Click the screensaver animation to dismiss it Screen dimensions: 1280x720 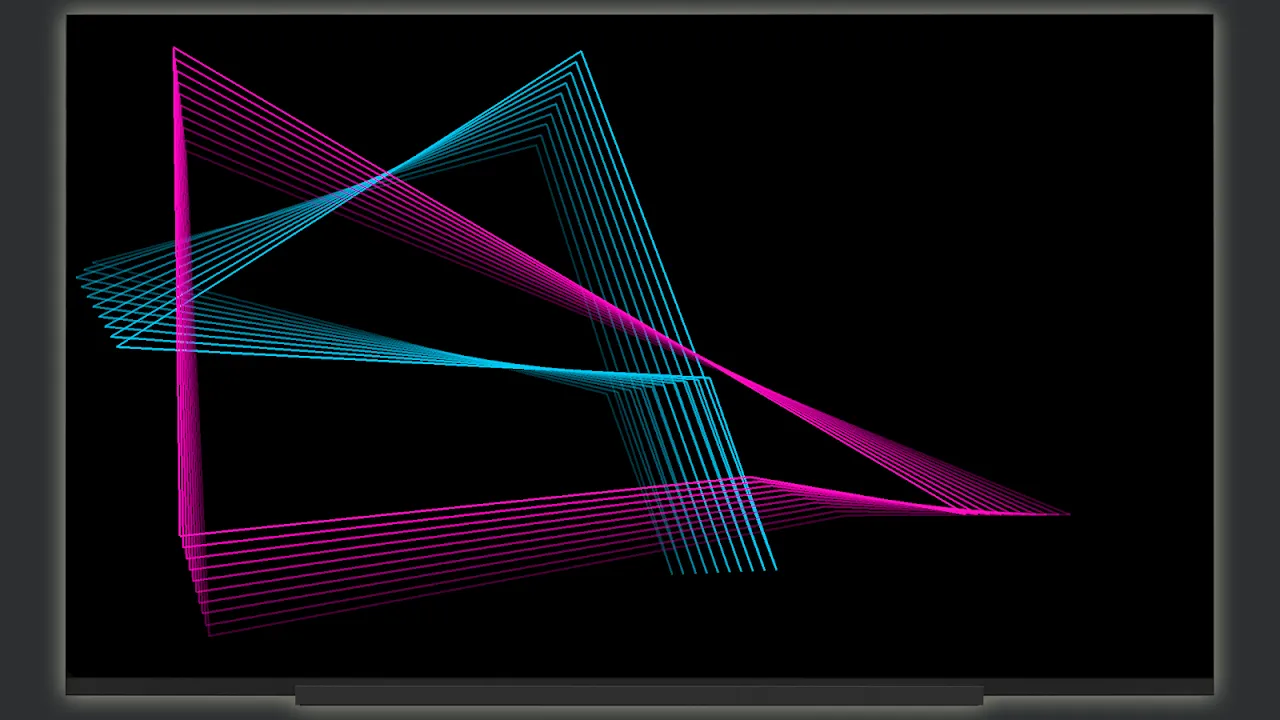click(640, 345)
